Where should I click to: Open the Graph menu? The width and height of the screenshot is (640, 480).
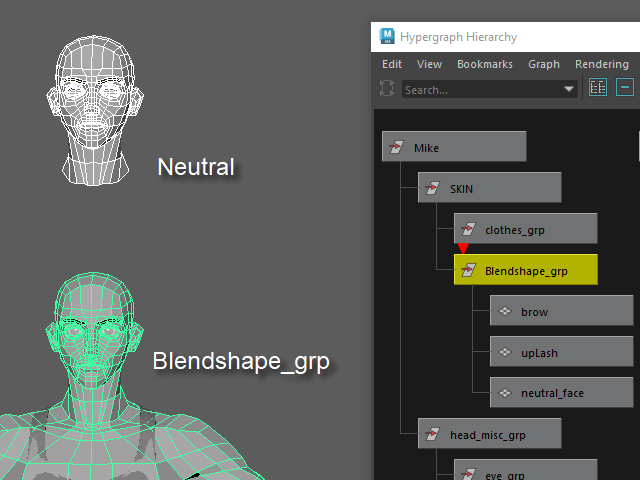(543, 64)
